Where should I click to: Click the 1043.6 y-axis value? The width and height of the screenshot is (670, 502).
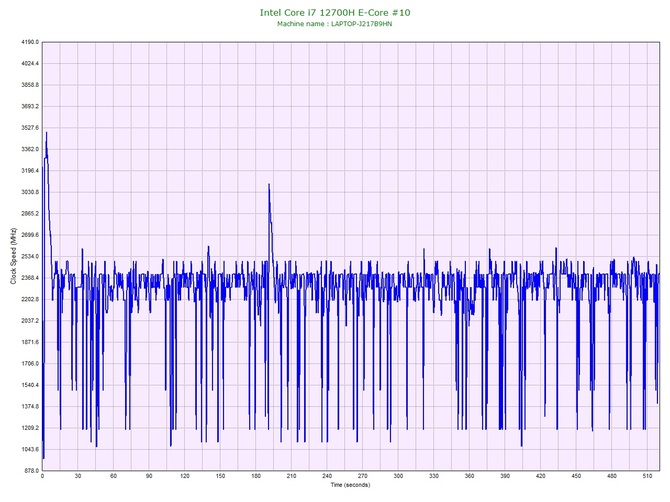pyautogui.click(x=30, y=449)
